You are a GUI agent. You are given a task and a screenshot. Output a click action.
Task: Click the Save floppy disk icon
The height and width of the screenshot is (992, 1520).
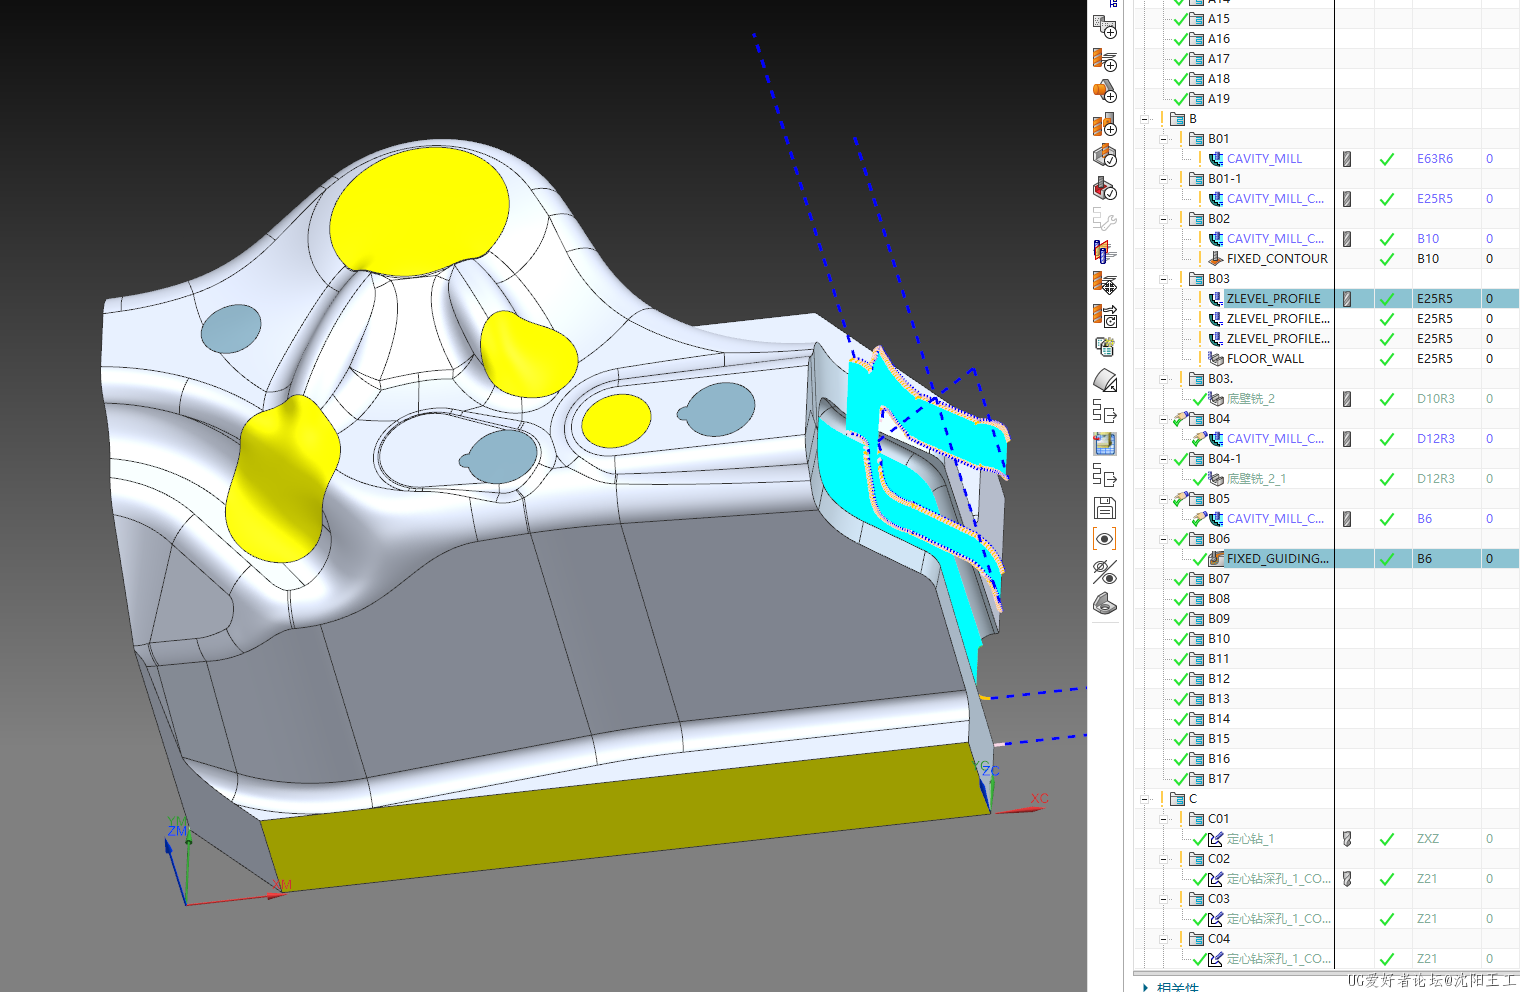point(1104,507)
